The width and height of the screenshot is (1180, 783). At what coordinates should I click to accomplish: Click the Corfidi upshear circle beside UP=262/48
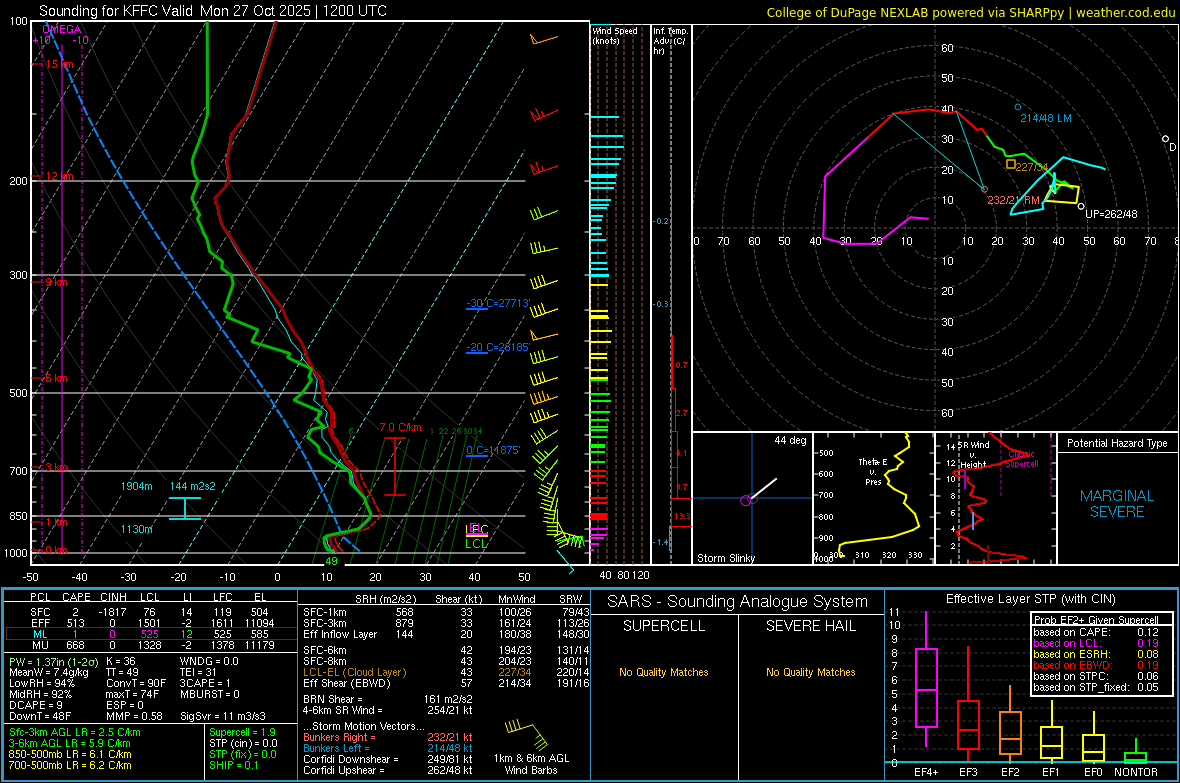(1081, 206)
